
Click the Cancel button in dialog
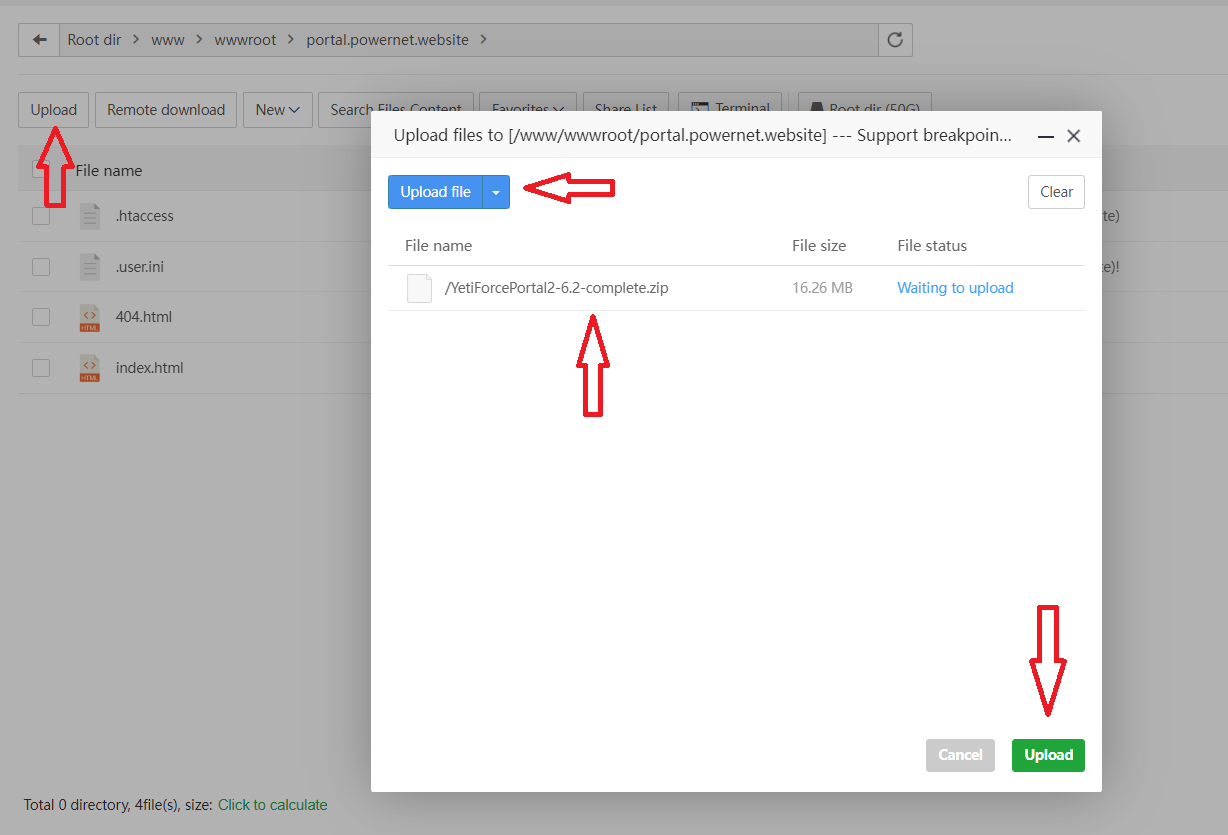point(960,755)
